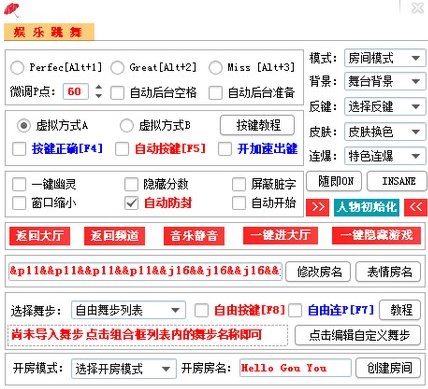Uncheck 自动防封 checkbox
This screenshot has height=389, width=428.
click(131, 203)
